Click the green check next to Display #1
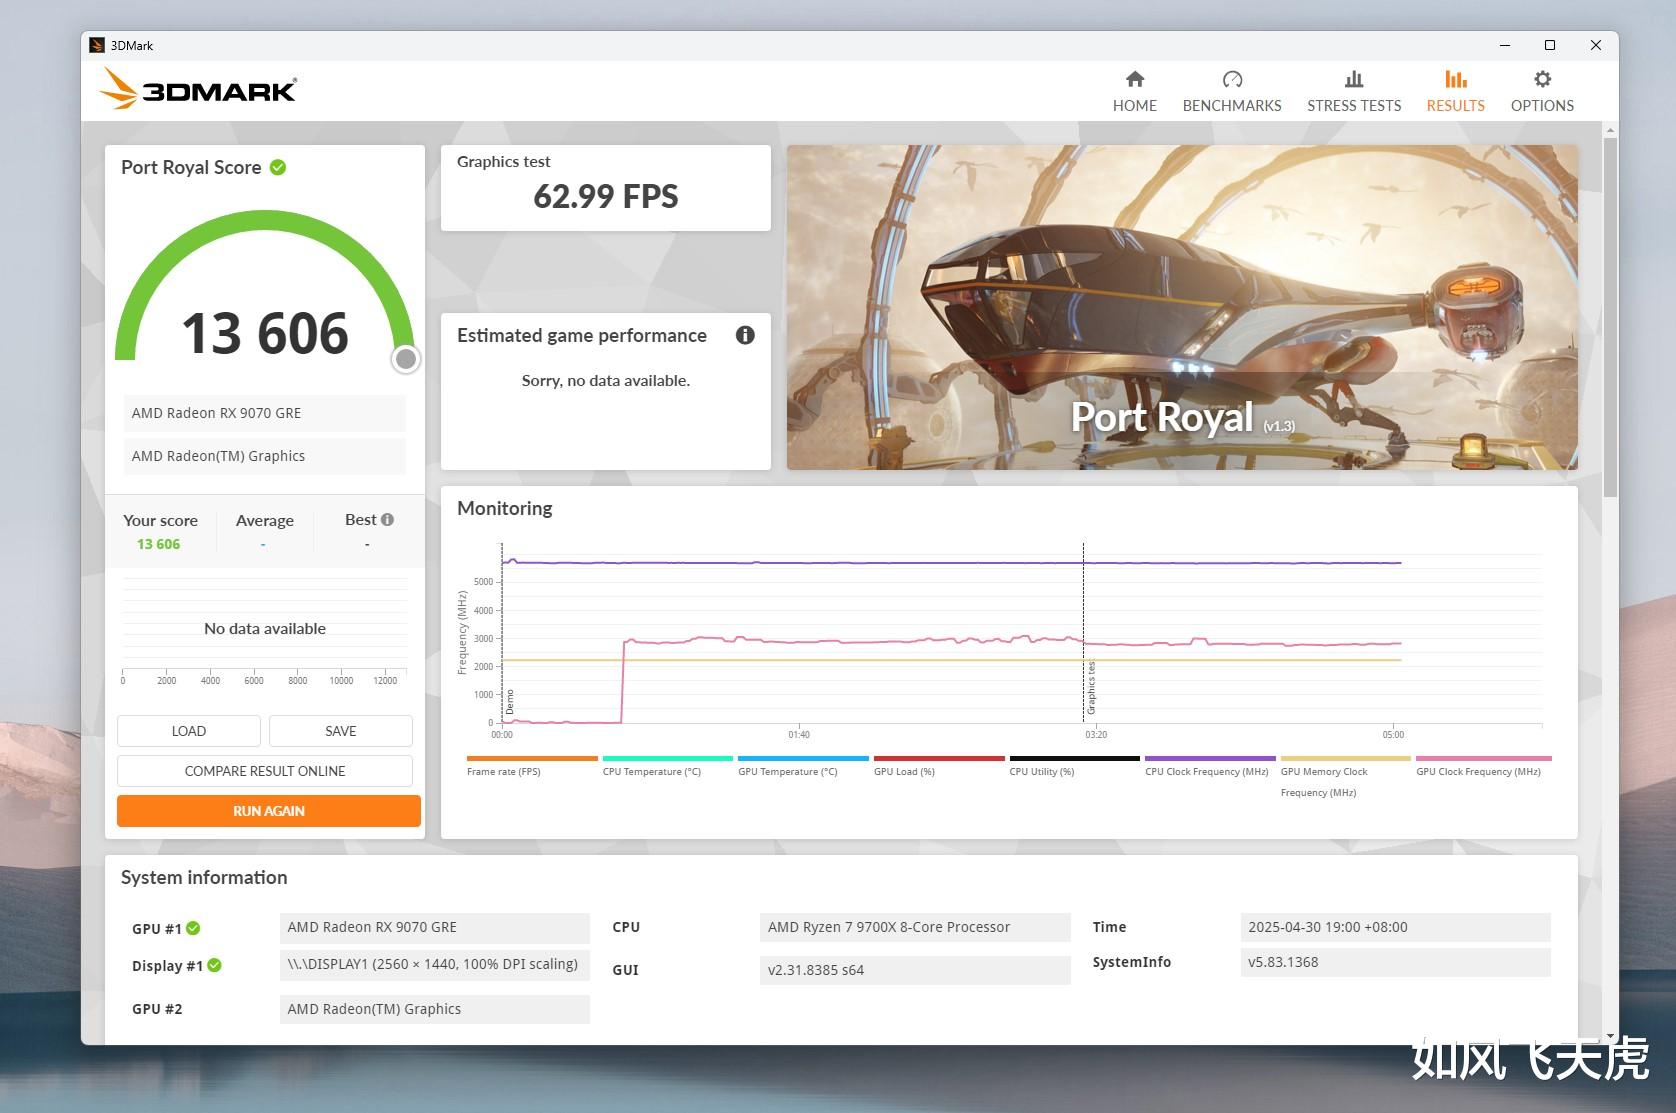 click(x=214, y=965)
